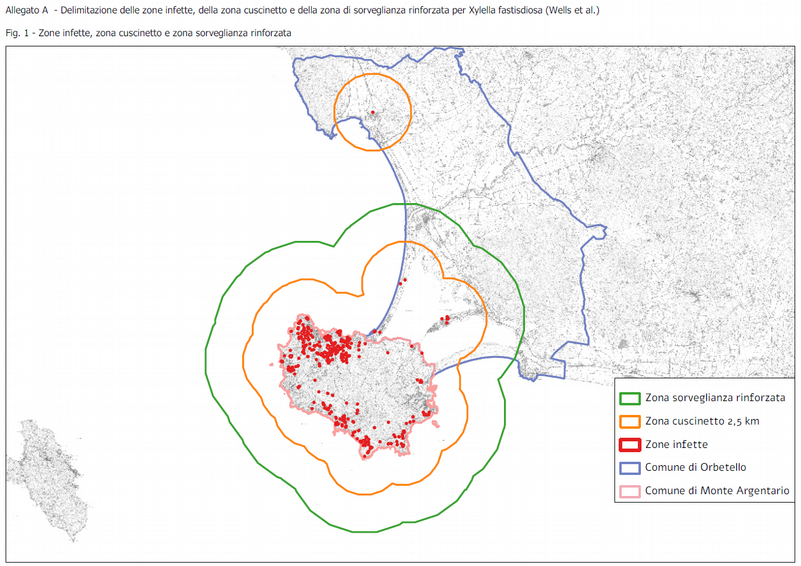The height and width of the screenshot is (566, 801).
Task: Click the 'Comune di Orbetello' legend label
Action: click(x=695, y=467)
